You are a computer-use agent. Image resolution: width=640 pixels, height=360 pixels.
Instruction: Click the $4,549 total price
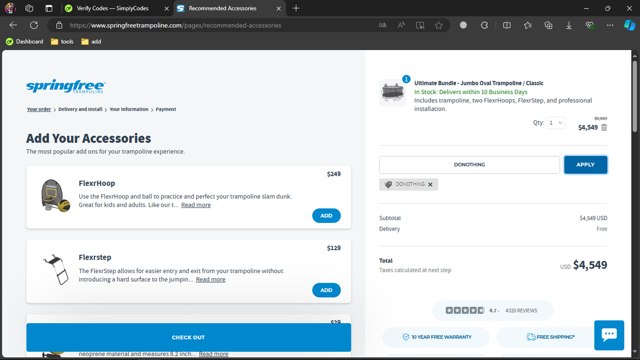[590, 265]
